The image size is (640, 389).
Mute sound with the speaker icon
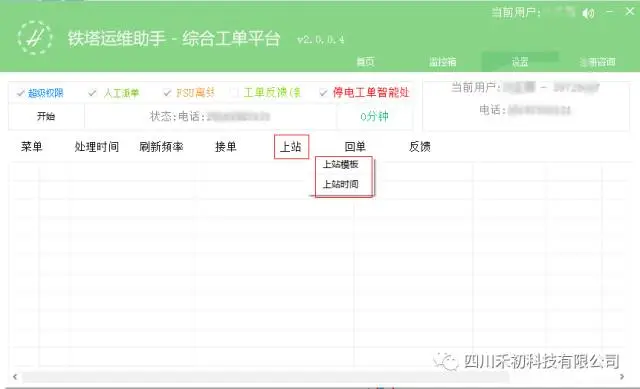click(588, 13)
